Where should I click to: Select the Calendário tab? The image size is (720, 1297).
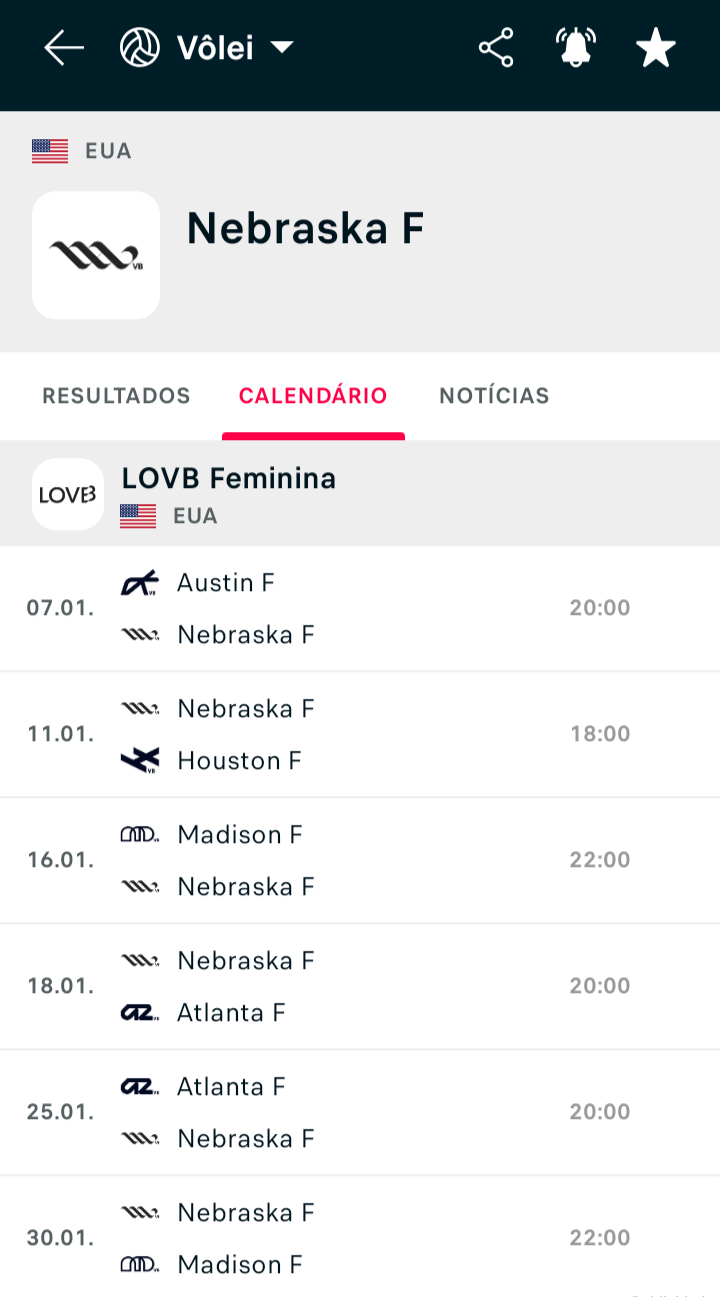(313, 396)
